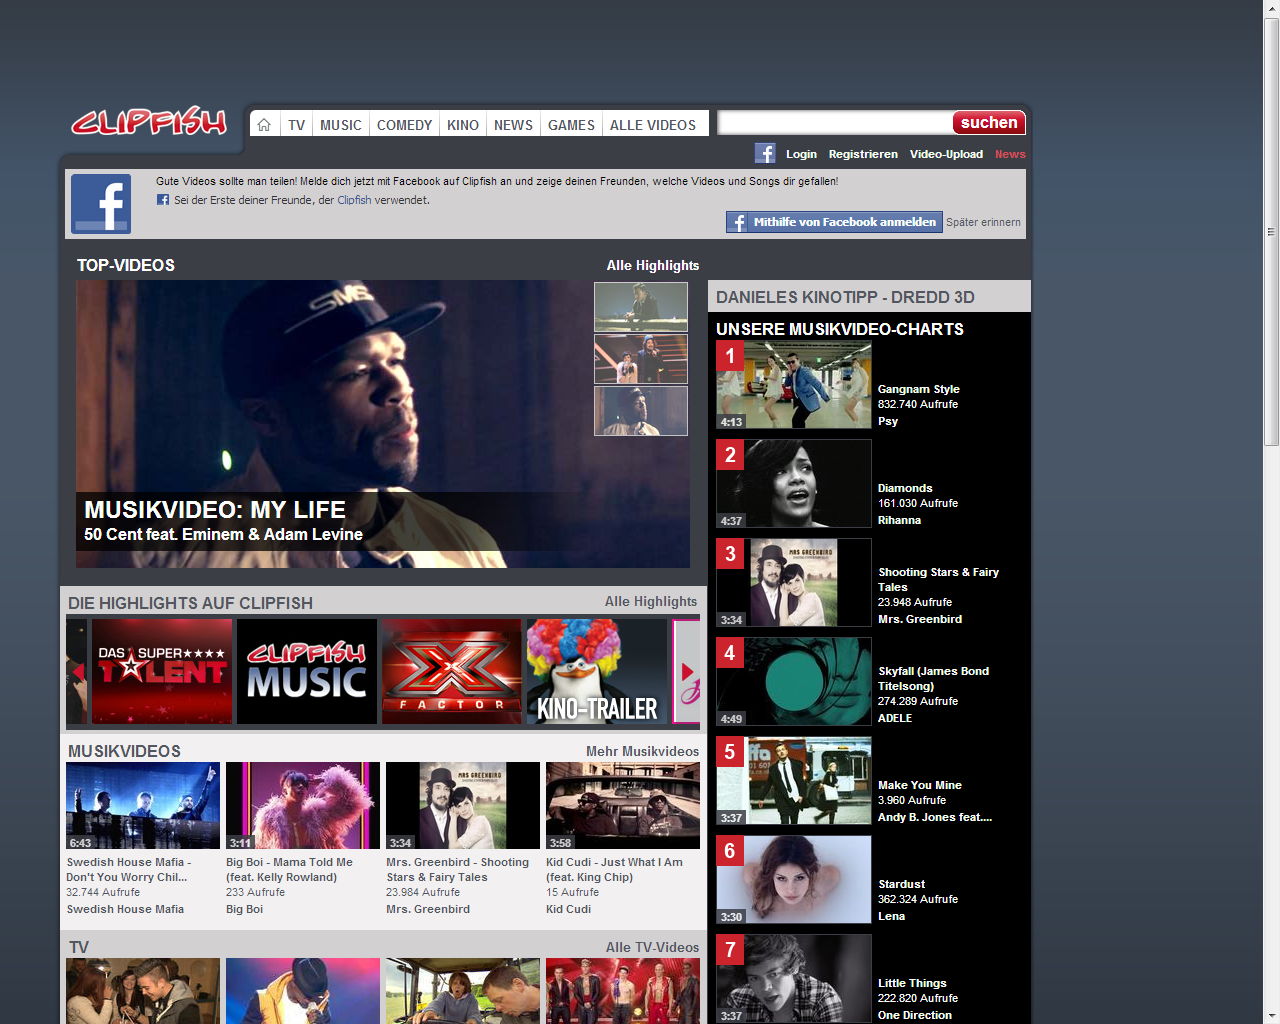The image size is (1280, 1024).
Task: Open the COMEDY menu tab
Action: point(404,125)
